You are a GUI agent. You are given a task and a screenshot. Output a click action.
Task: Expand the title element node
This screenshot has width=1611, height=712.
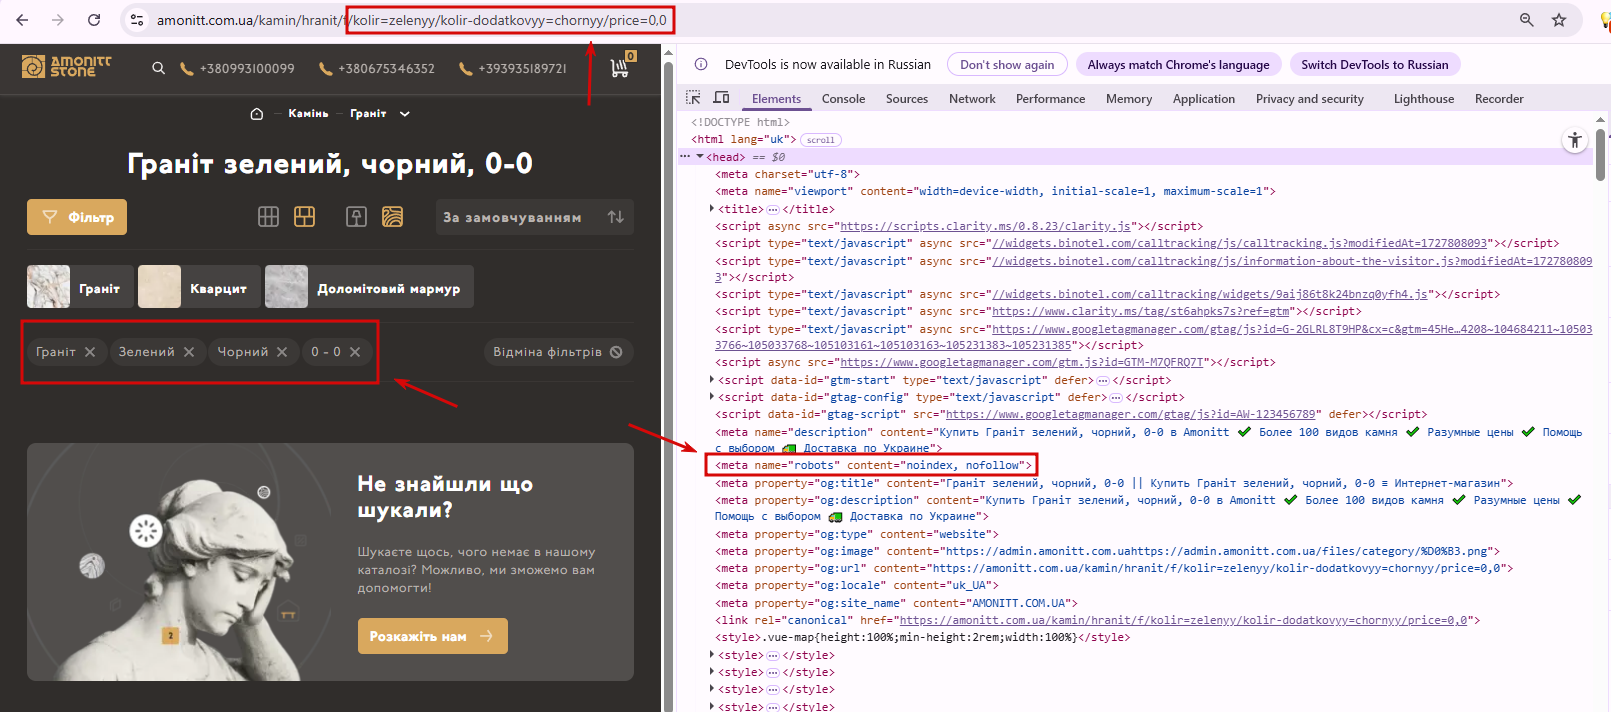pyautogui.click(x=712, y=209)
